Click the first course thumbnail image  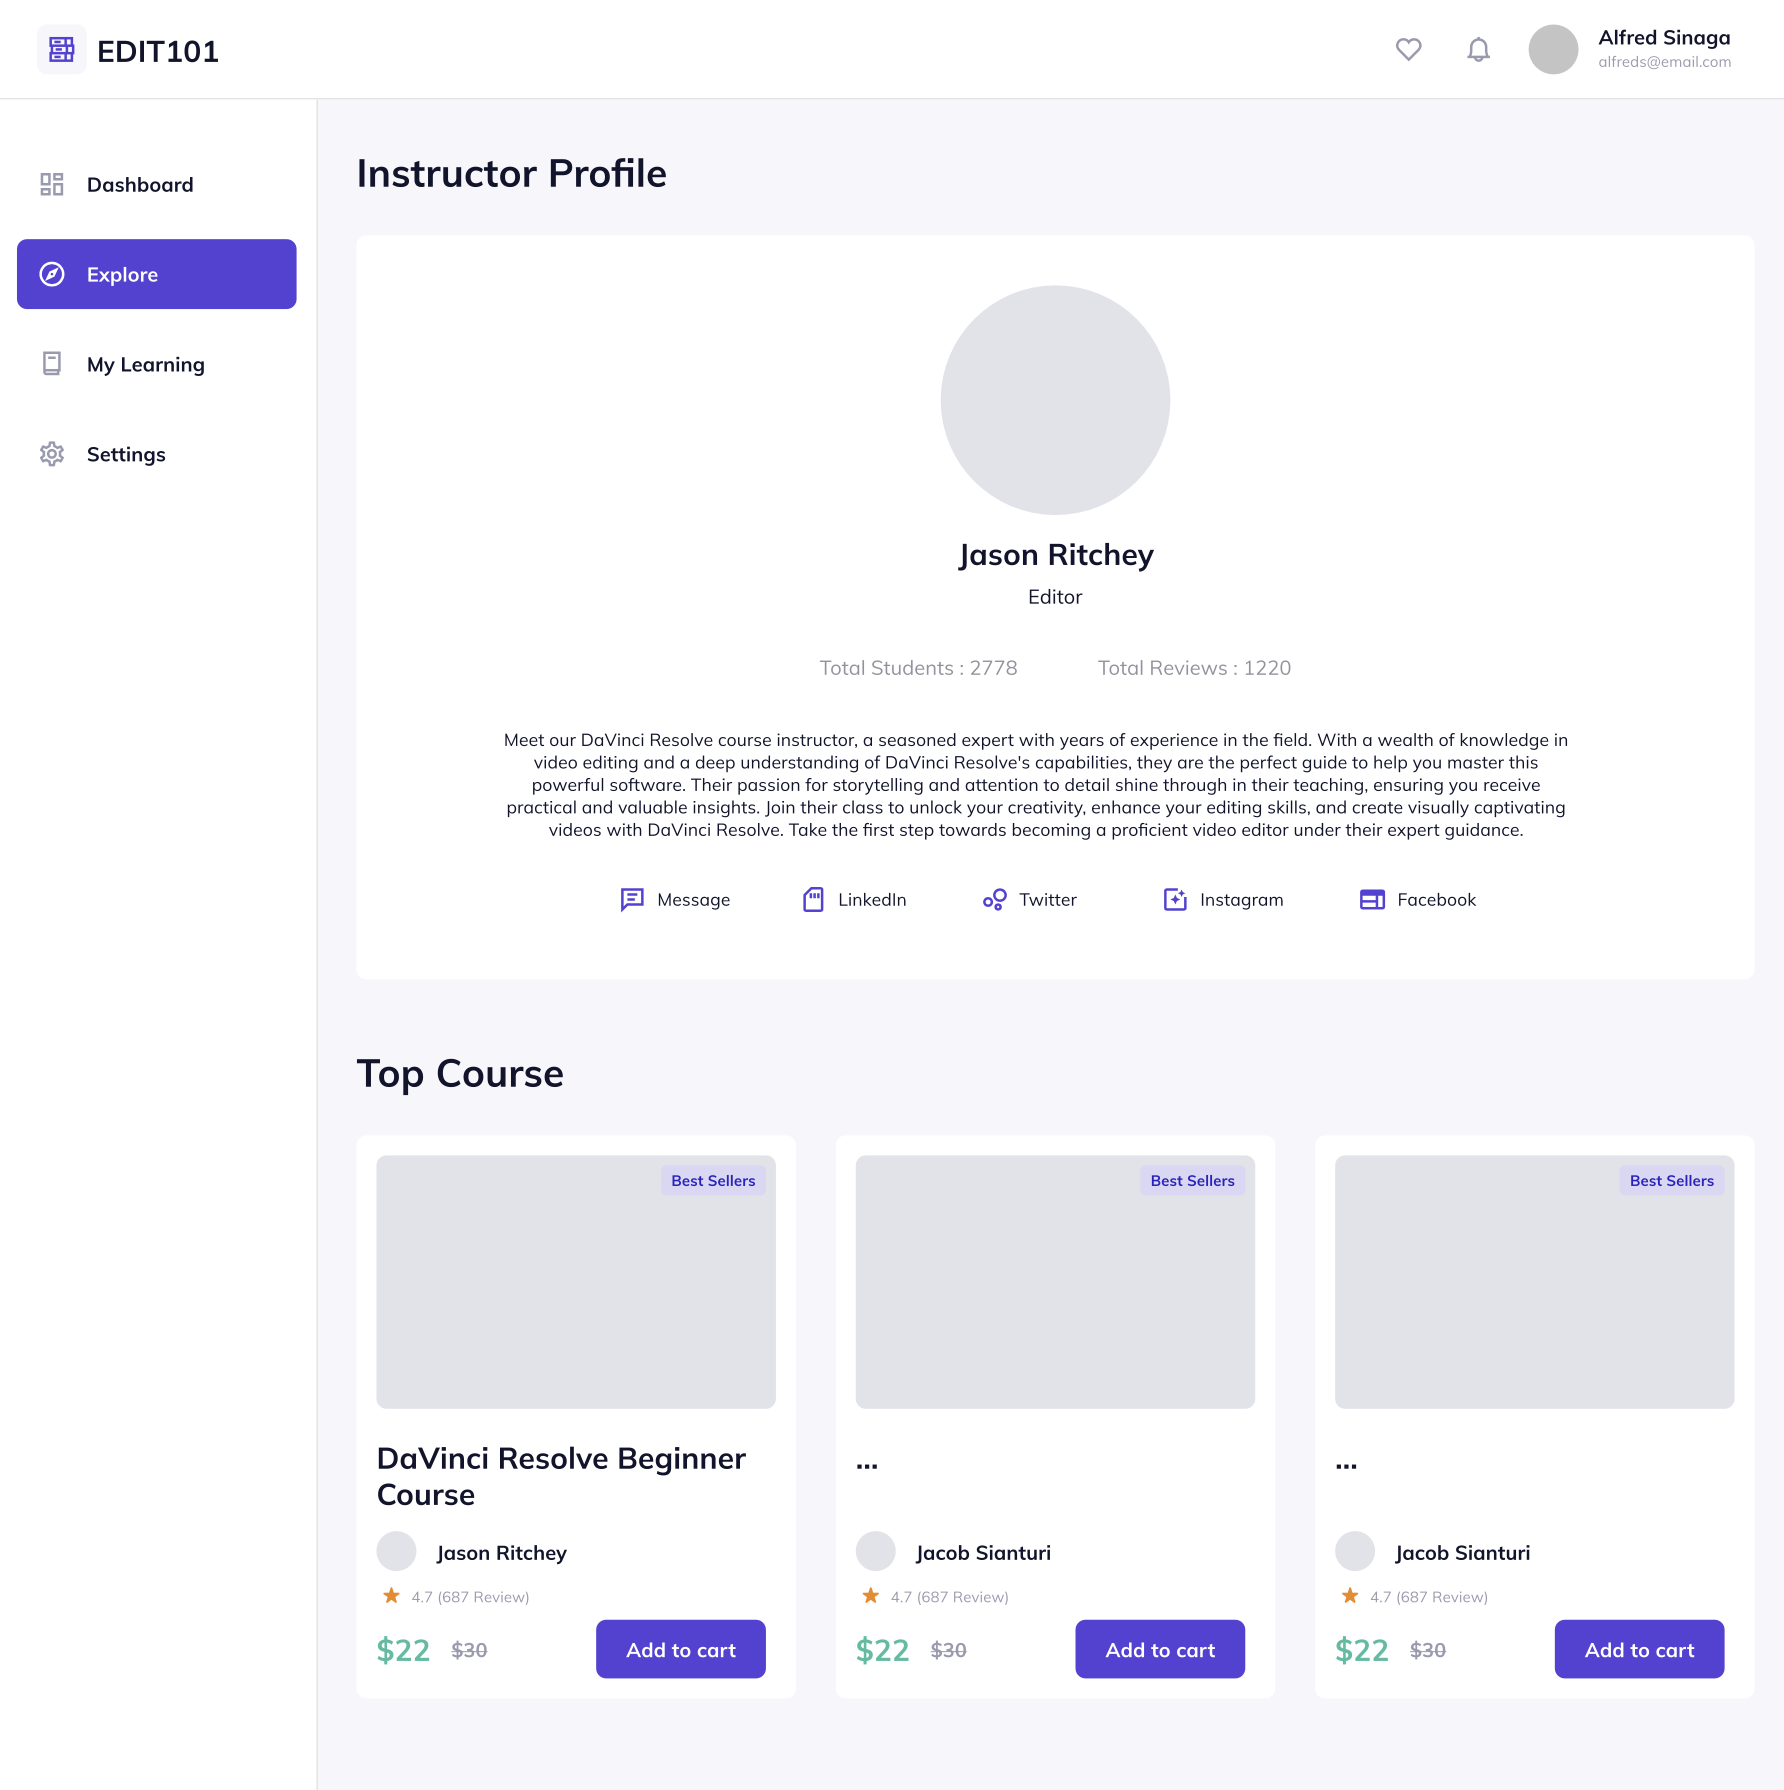[x=576, y=1282]
